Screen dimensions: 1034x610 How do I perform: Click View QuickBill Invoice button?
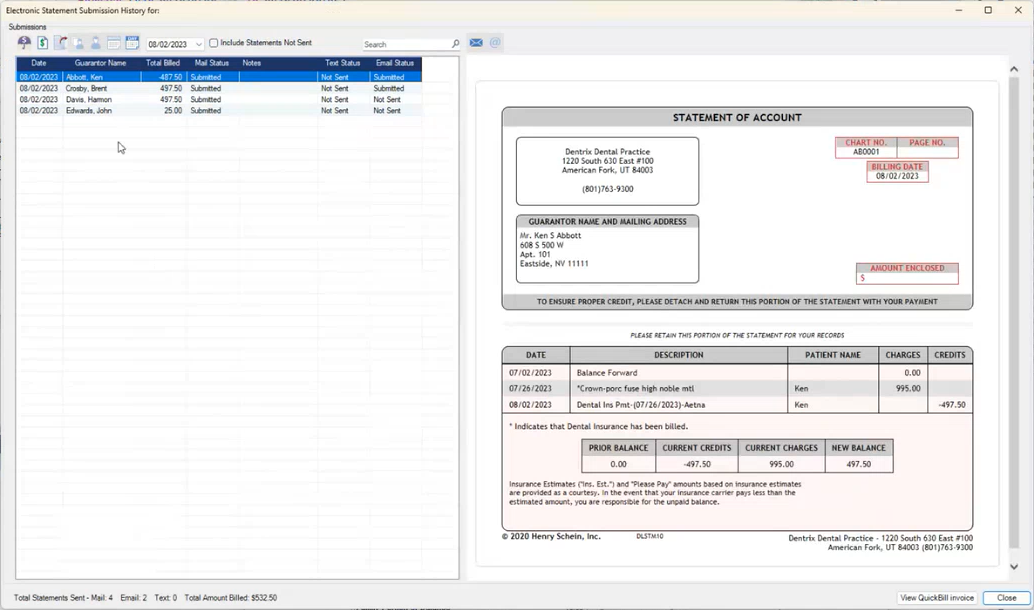tap(937, 598)
